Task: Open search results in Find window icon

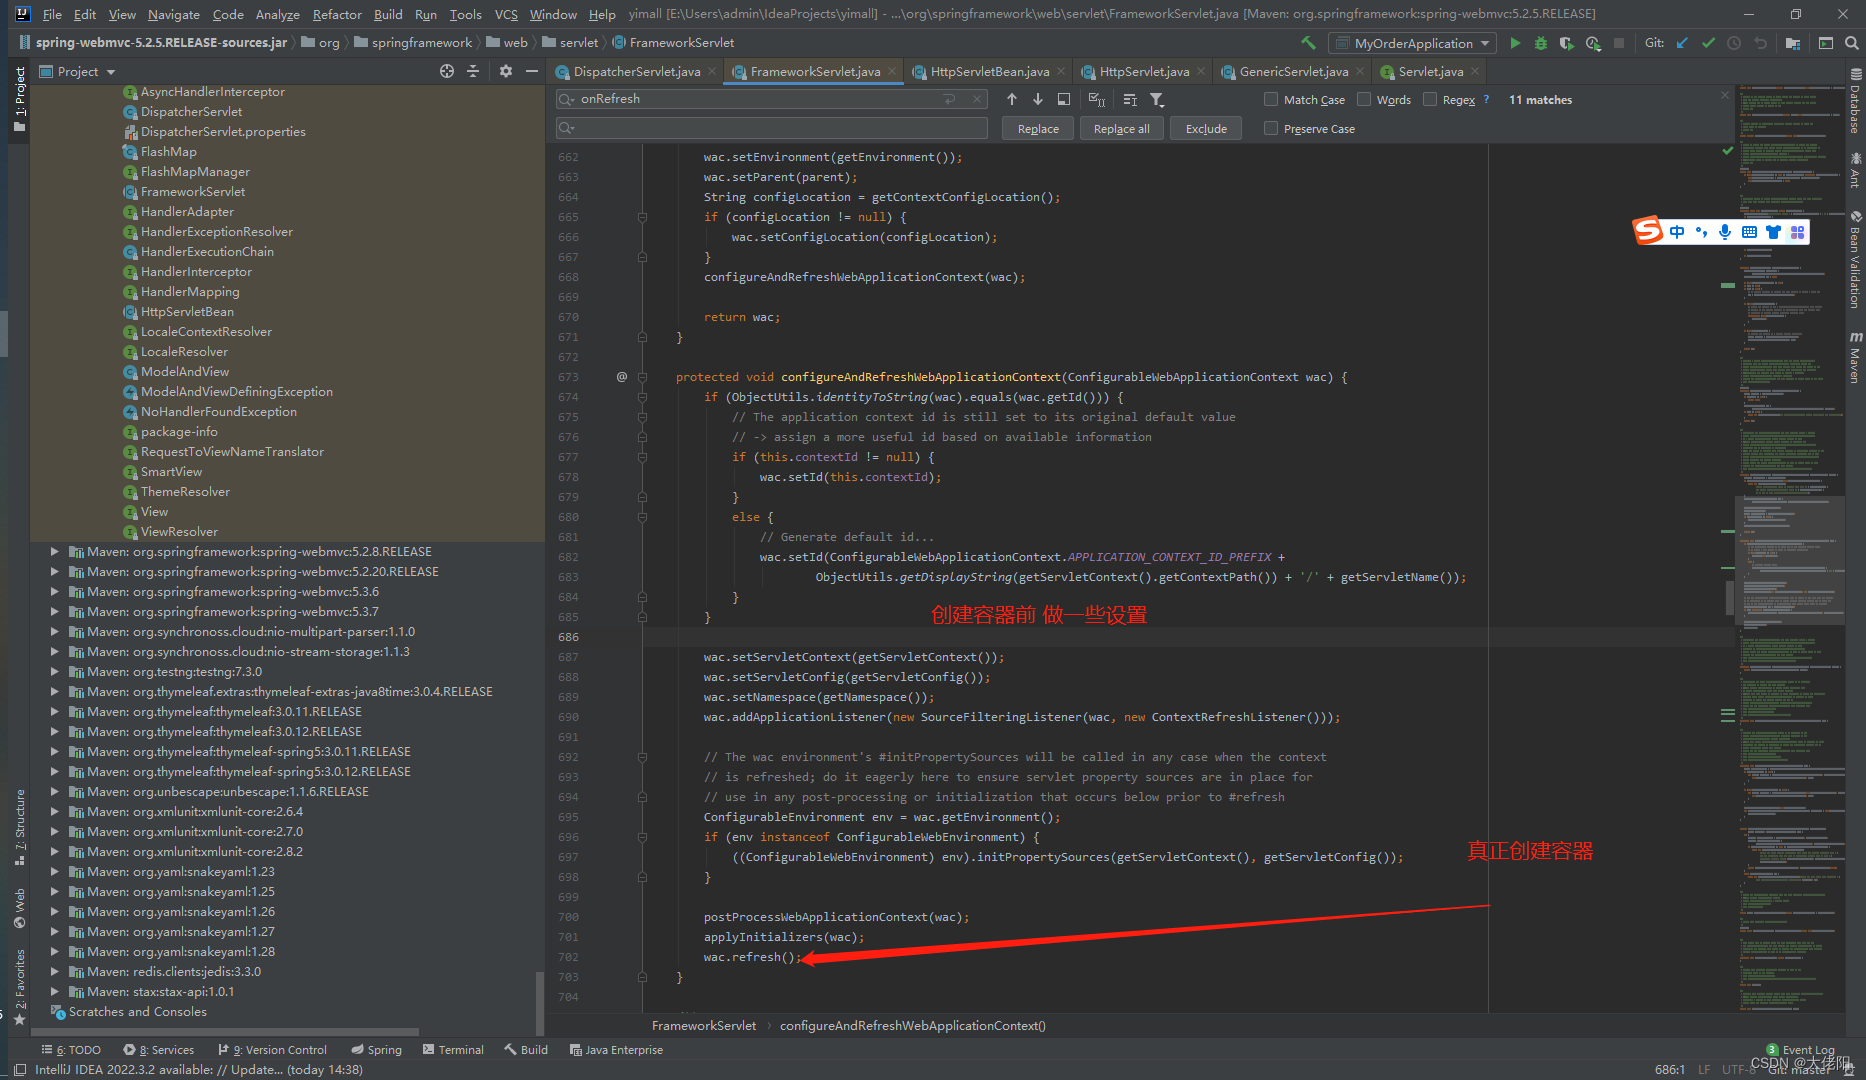Action: pyautogui.click(x=1064, y=99)
